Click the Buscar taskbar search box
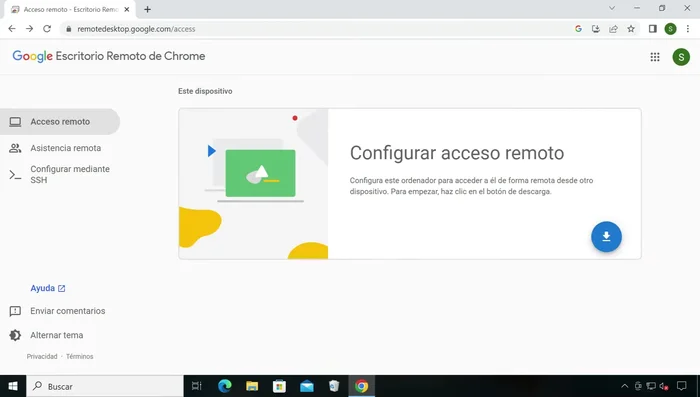The height and width of the screenshot is (397, 700). 105,386
